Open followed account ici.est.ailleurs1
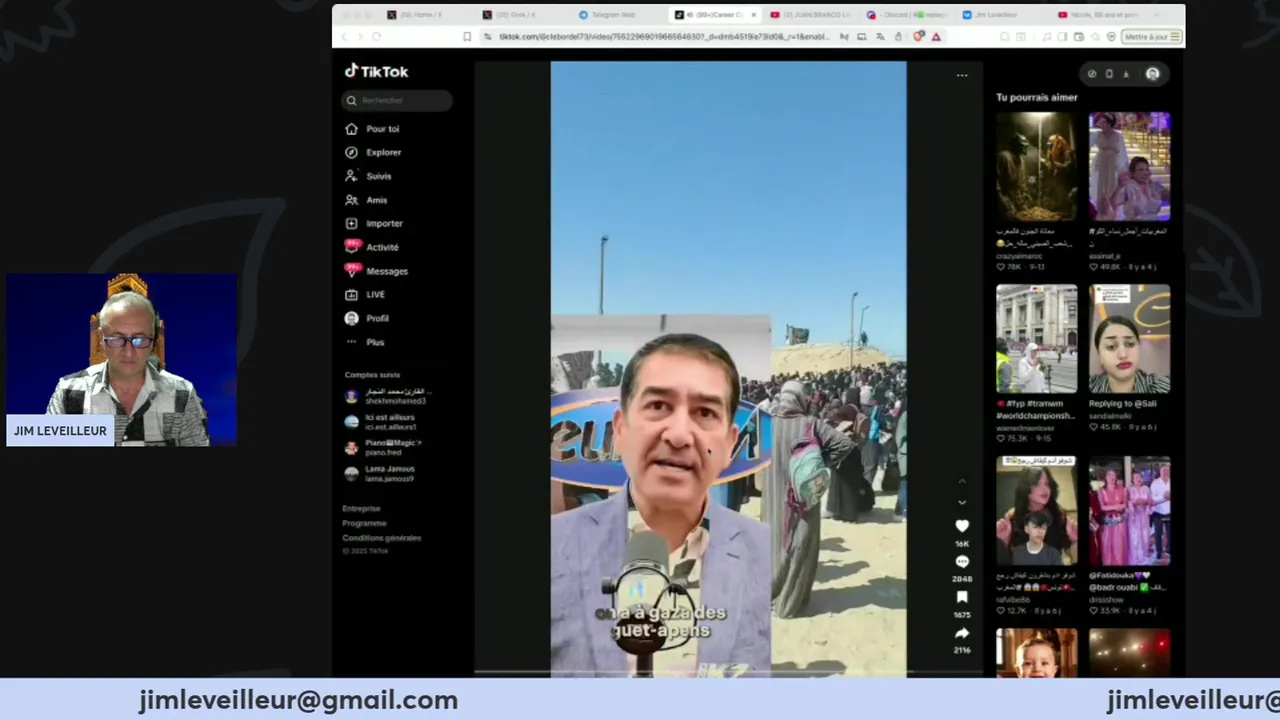 coord(381,422)
